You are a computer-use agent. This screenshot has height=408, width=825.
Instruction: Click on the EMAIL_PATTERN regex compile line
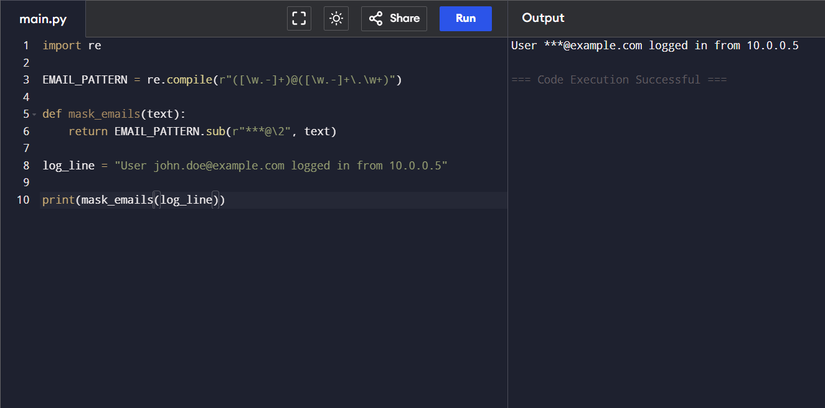[220, 80]
